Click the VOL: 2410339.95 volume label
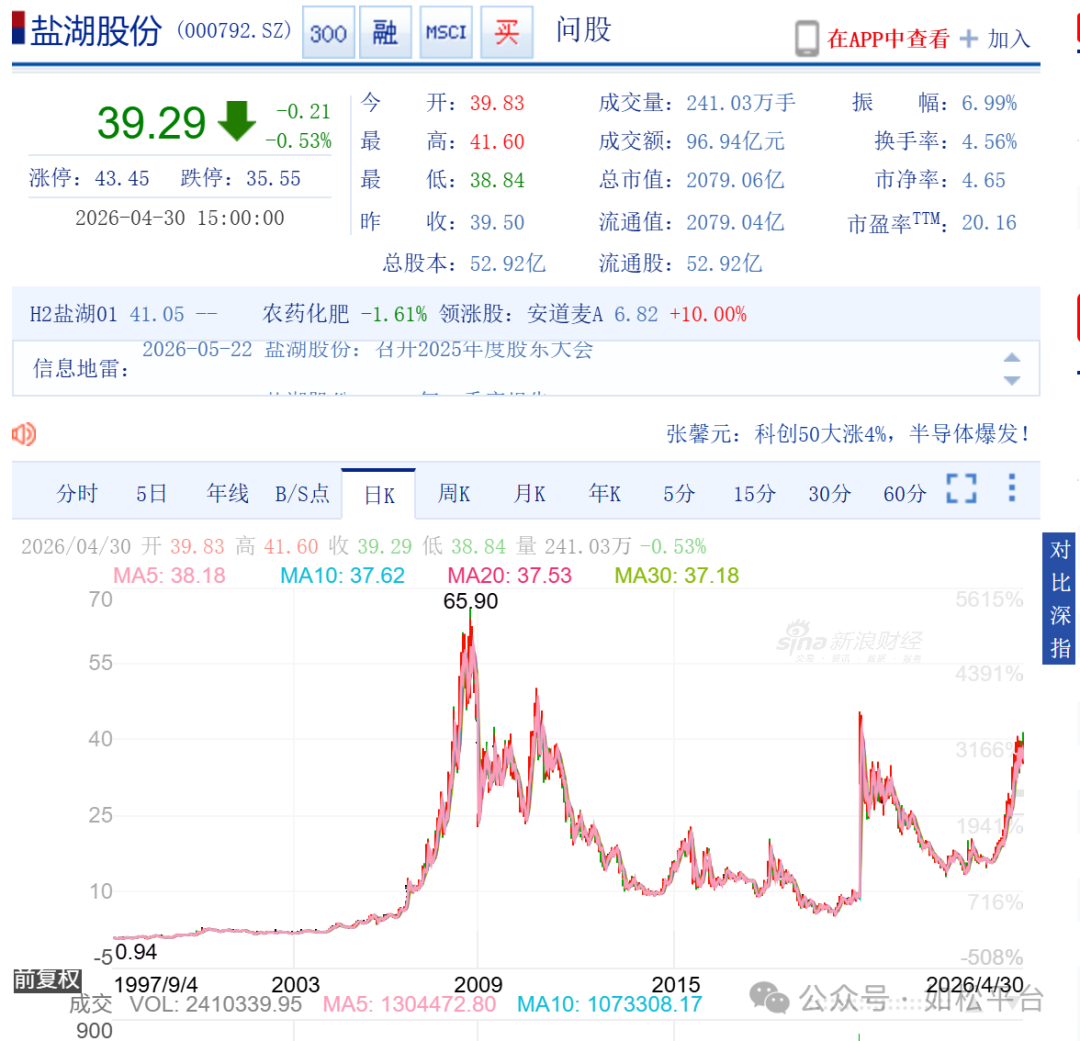Viewport: 1080px width, 1041px height. [216, 1004]
